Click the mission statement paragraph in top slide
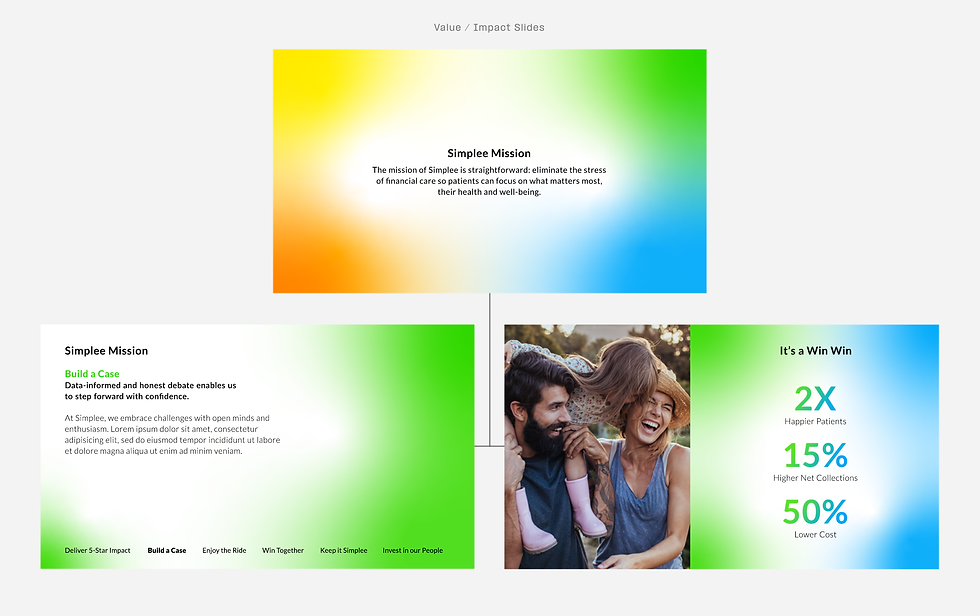Image resolution: width=980 pixels, height=616 pixels. 489,181
